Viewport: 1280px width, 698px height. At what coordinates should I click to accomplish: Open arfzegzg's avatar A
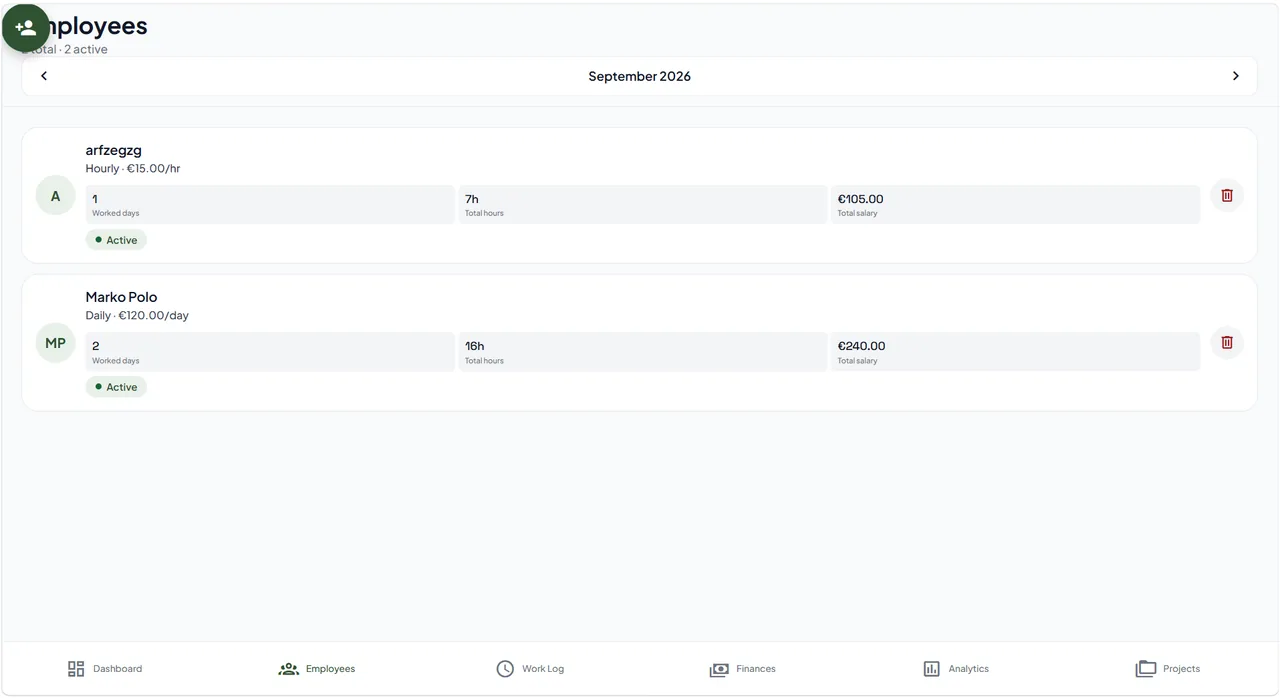coord(56,196)
